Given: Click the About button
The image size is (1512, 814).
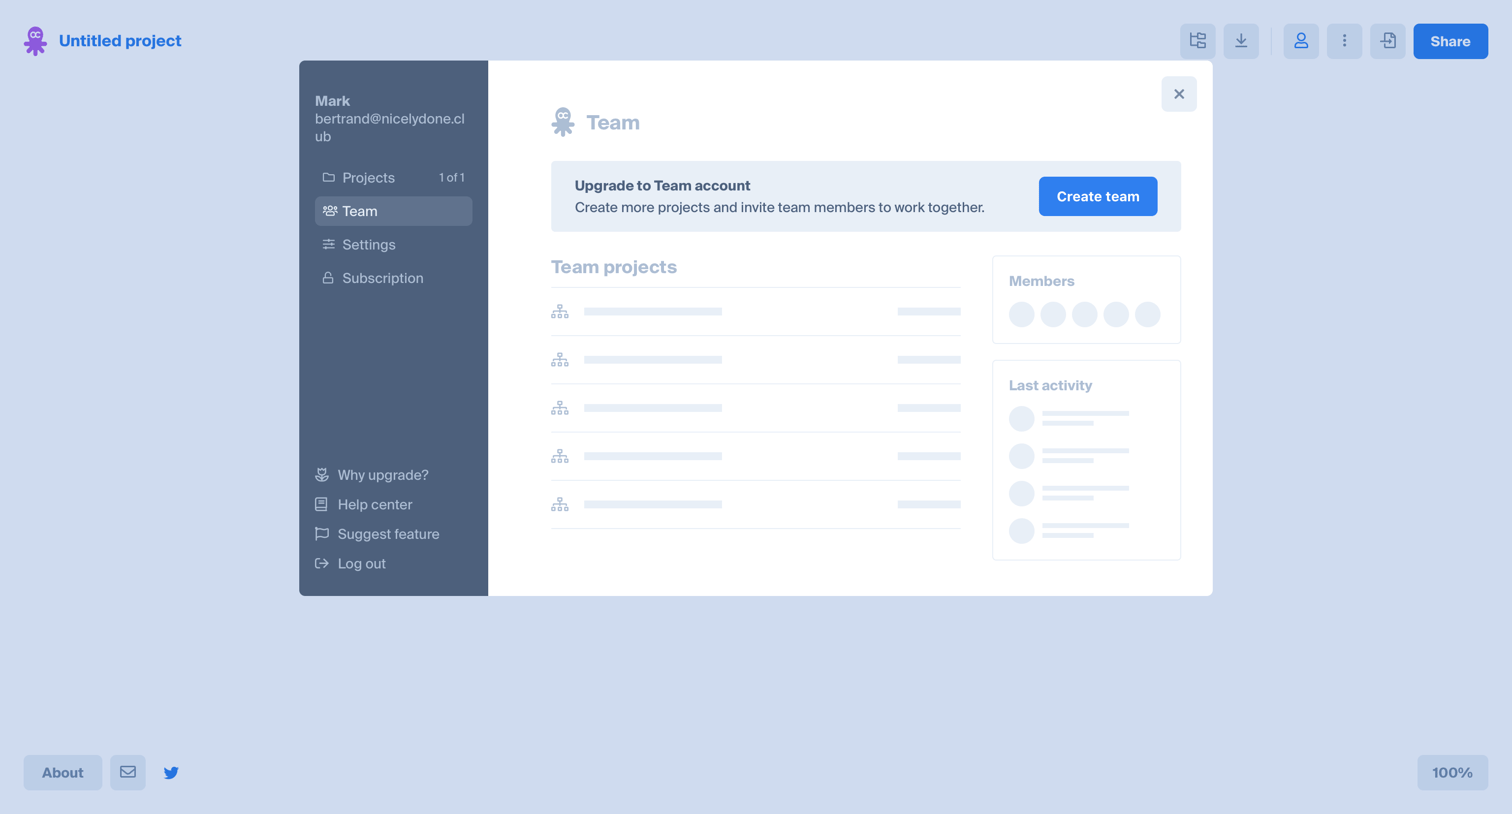Looking at the screenshot, I should (x=63, y=773).
